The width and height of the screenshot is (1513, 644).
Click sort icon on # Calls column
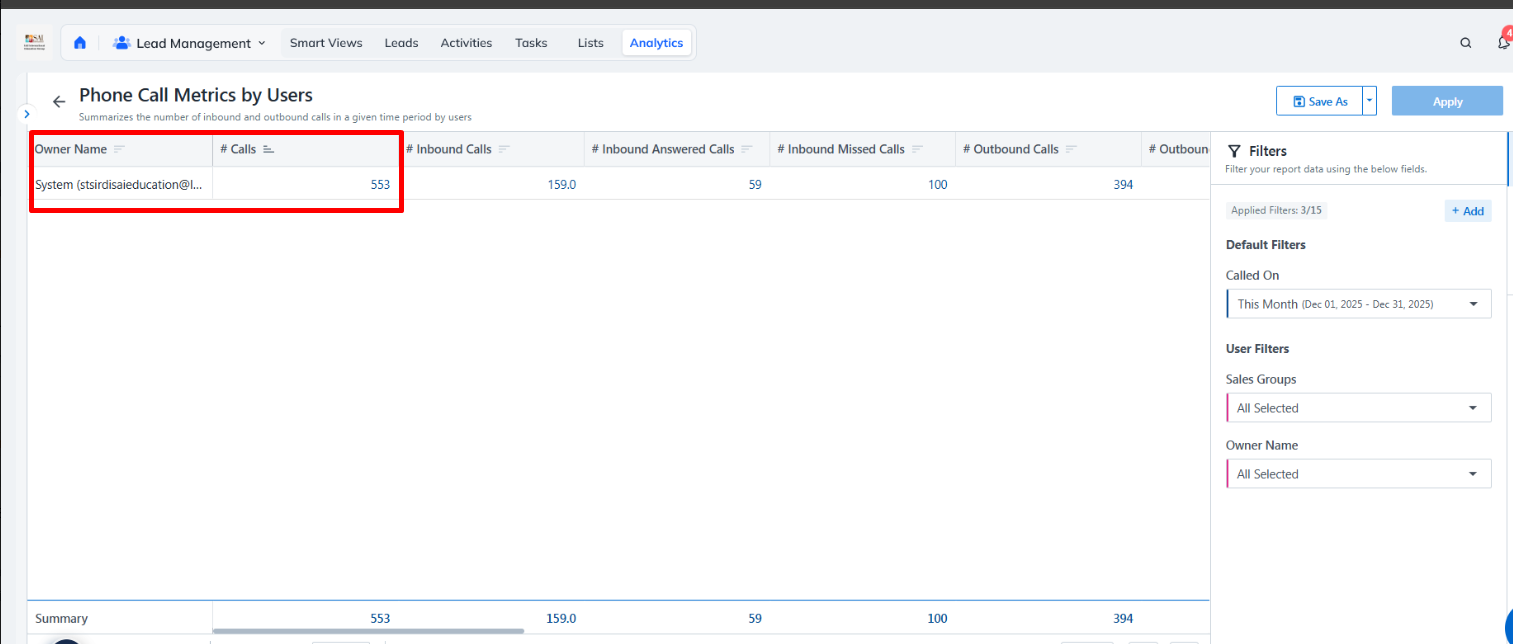(268, 149)
